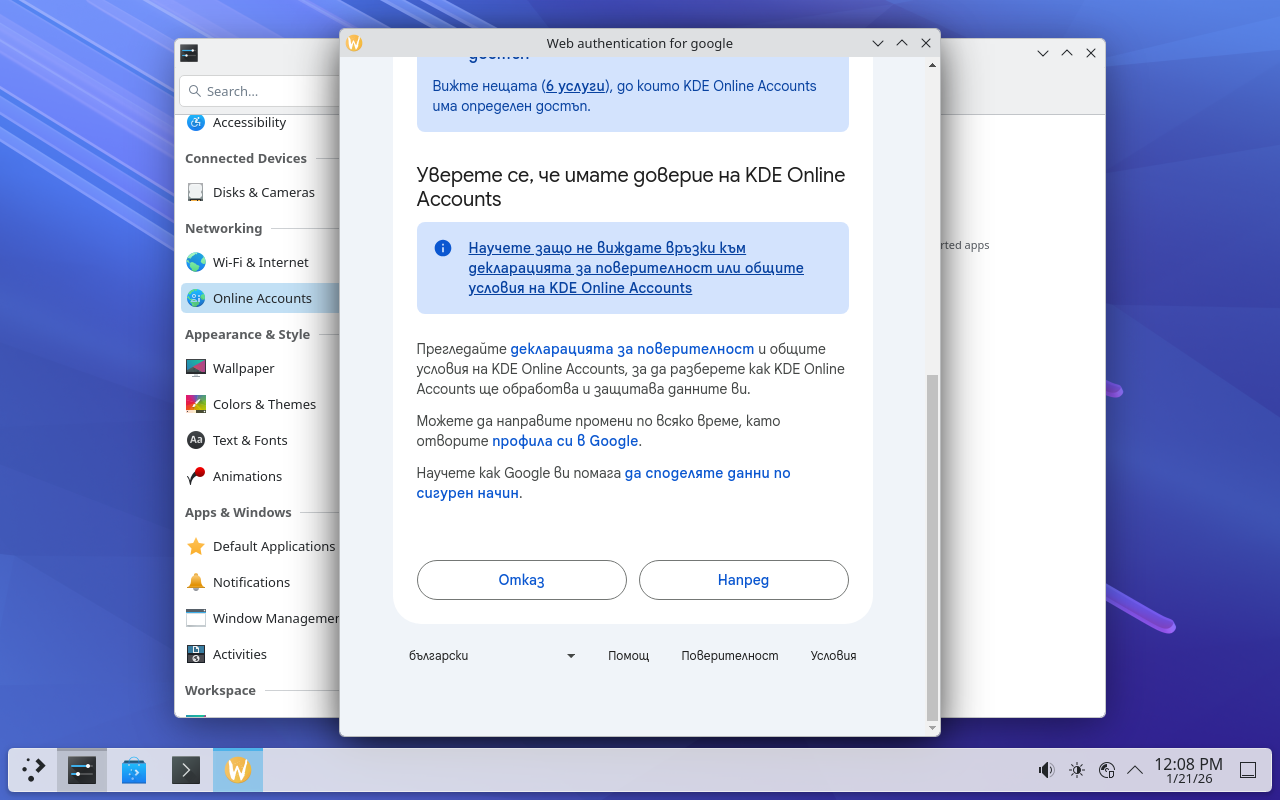The width and height of the screenshot is (1280, 800).
Task: Click the Напред button
Action: click(x=743, y=580)
